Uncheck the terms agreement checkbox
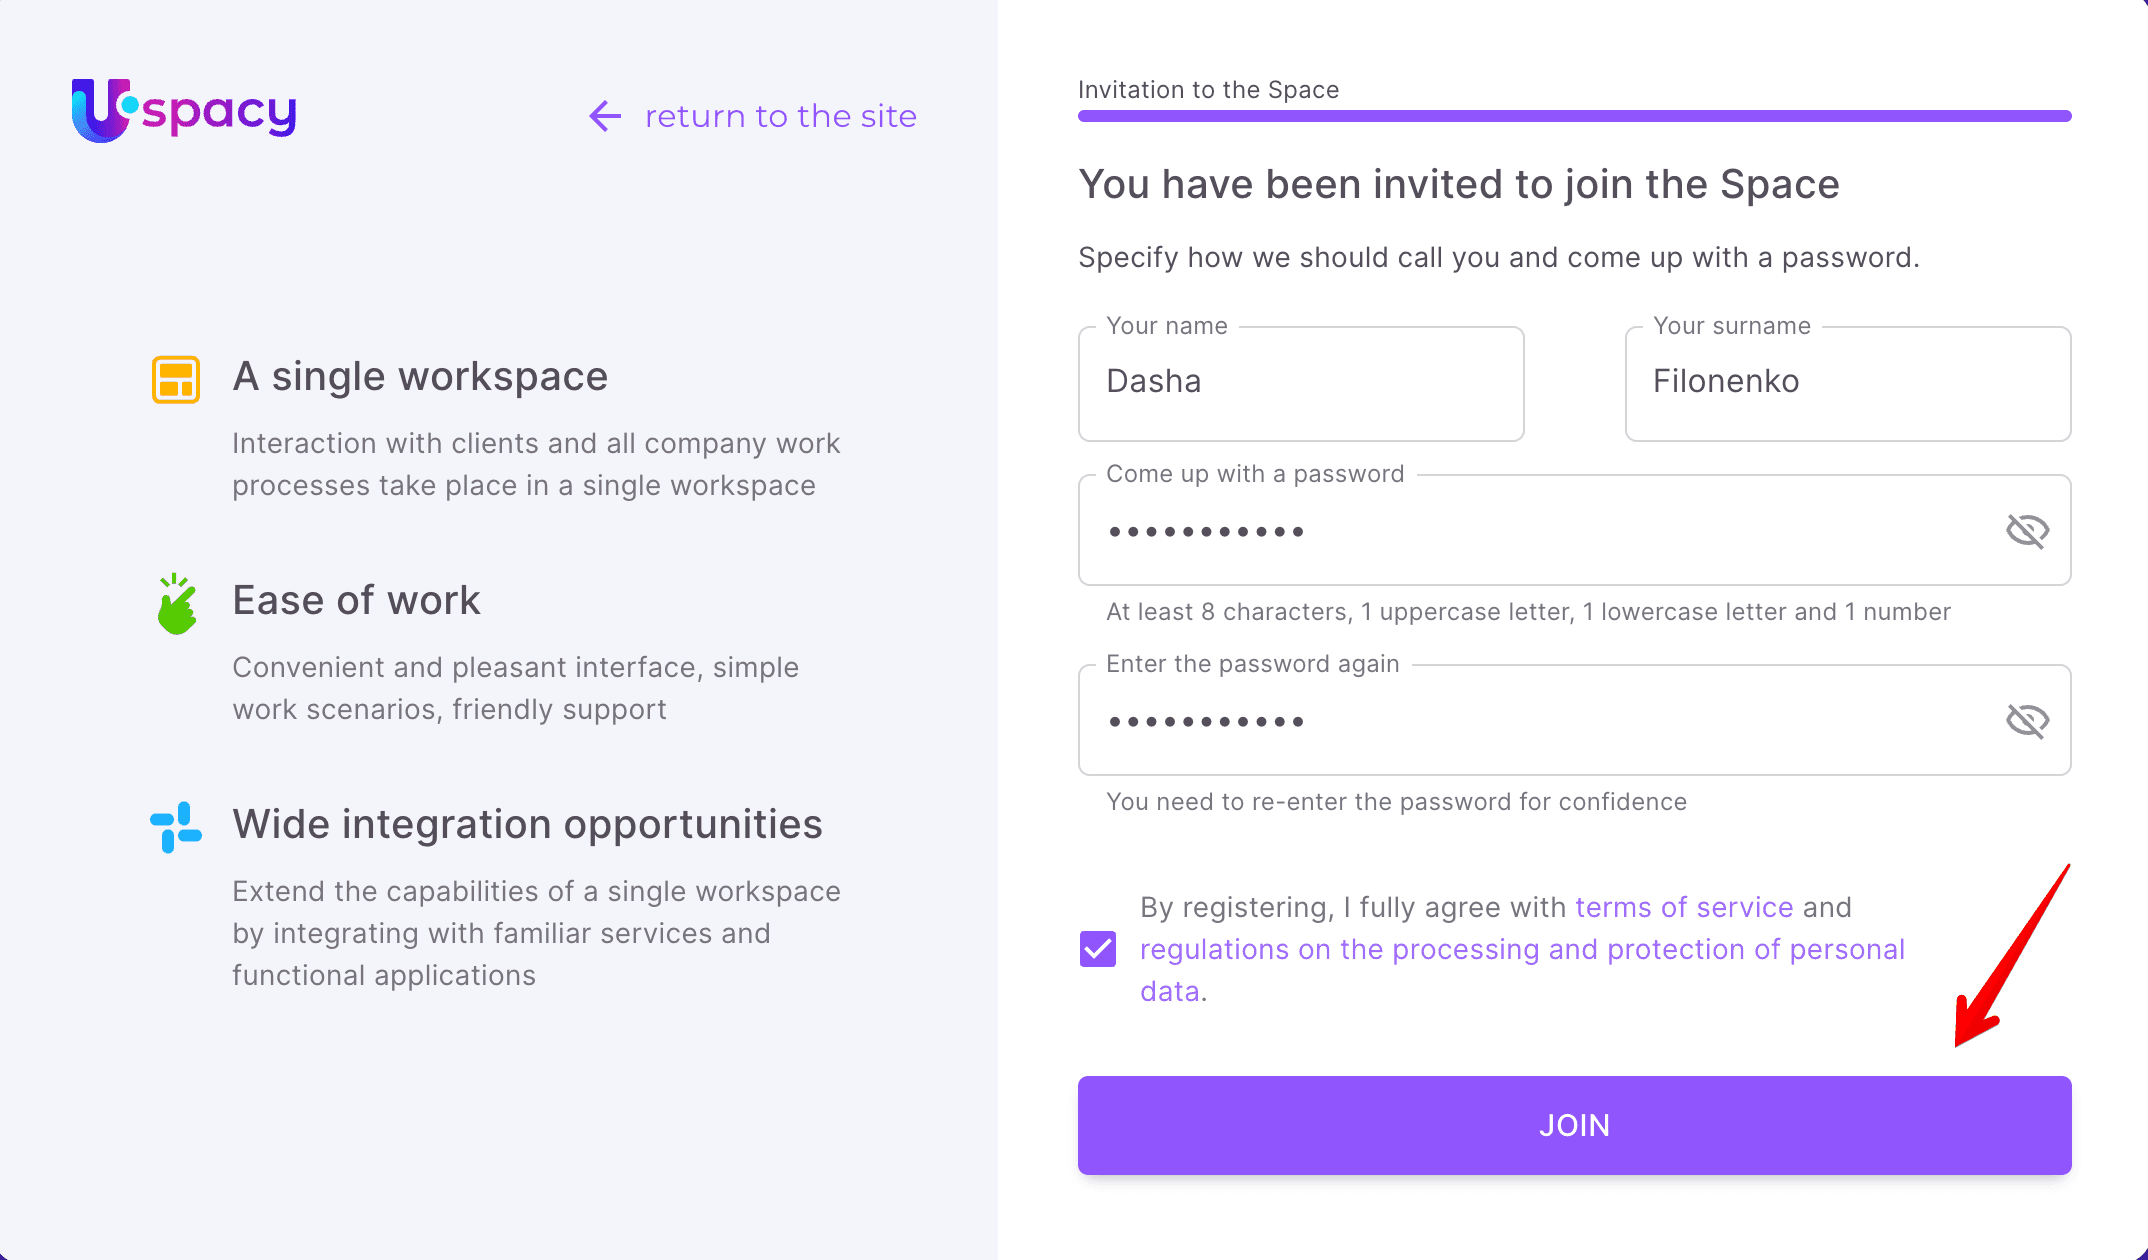The width and height of the screenshot is (2148, 1260). click(1098, 949)
